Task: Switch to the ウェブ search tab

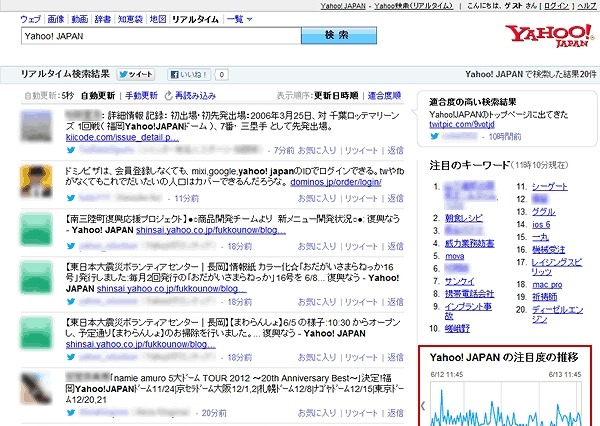Action: point(31,19)
